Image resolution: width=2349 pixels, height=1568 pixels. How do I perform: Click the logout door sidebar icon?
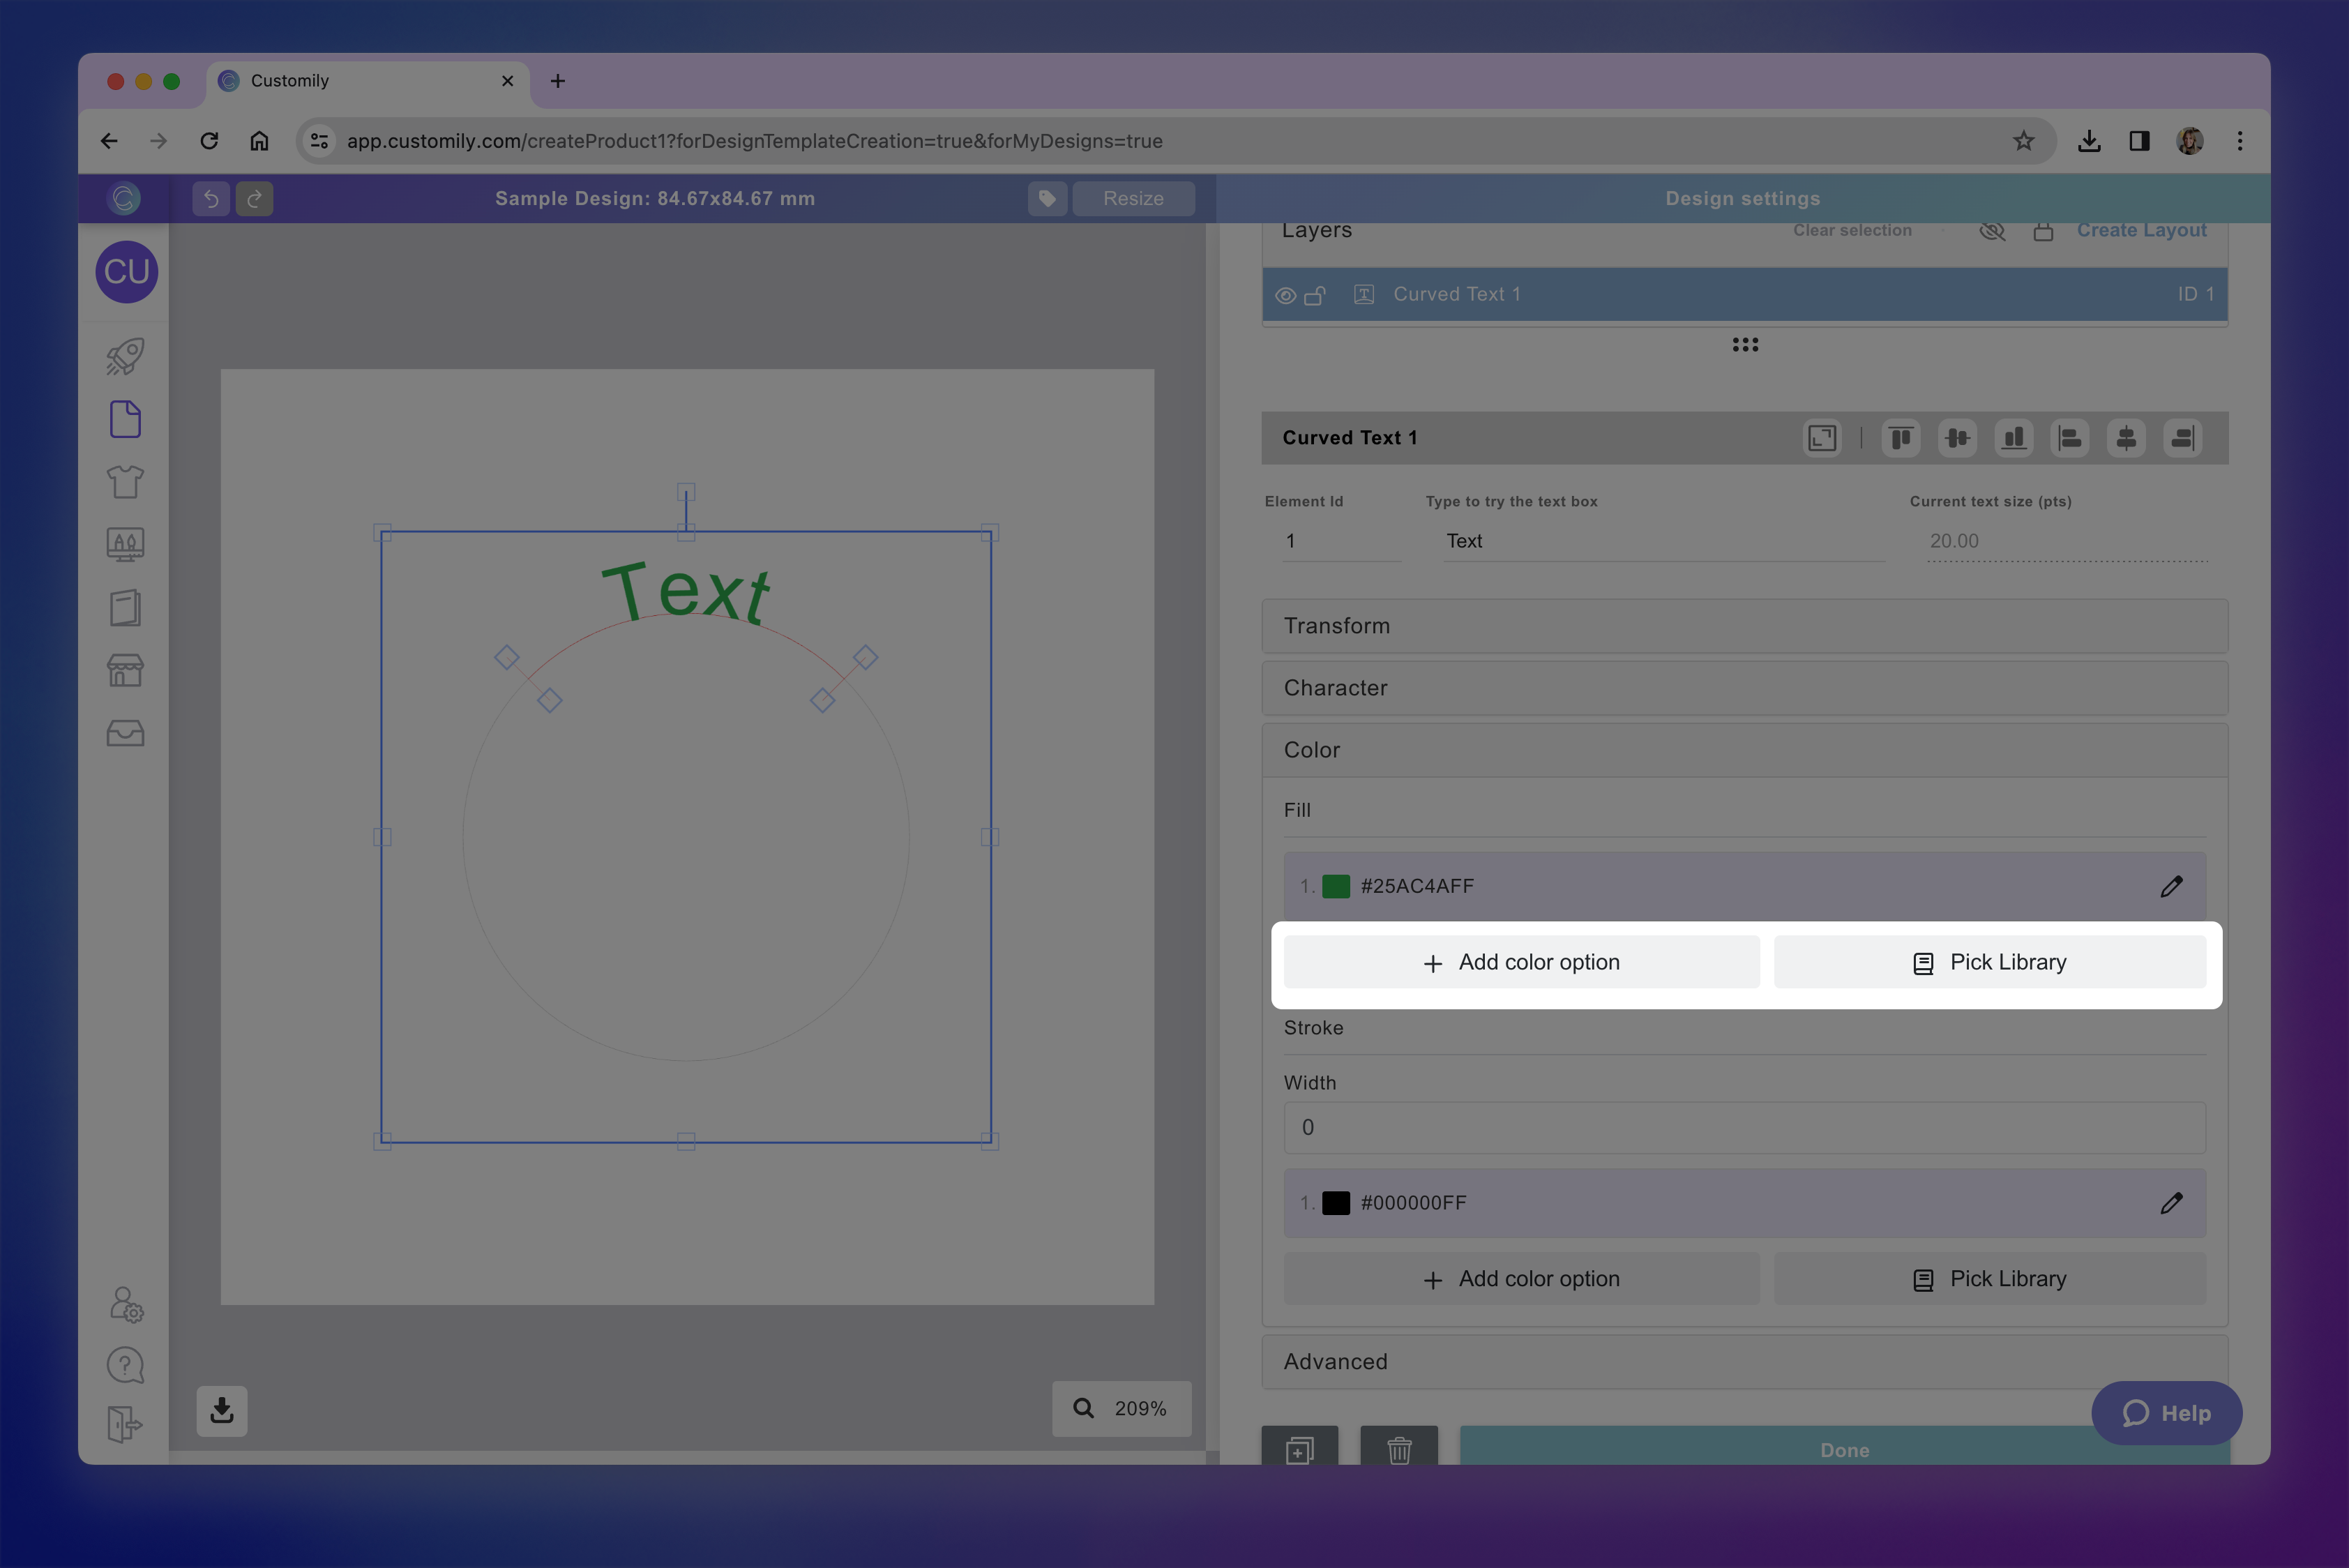coord(125,1424)
